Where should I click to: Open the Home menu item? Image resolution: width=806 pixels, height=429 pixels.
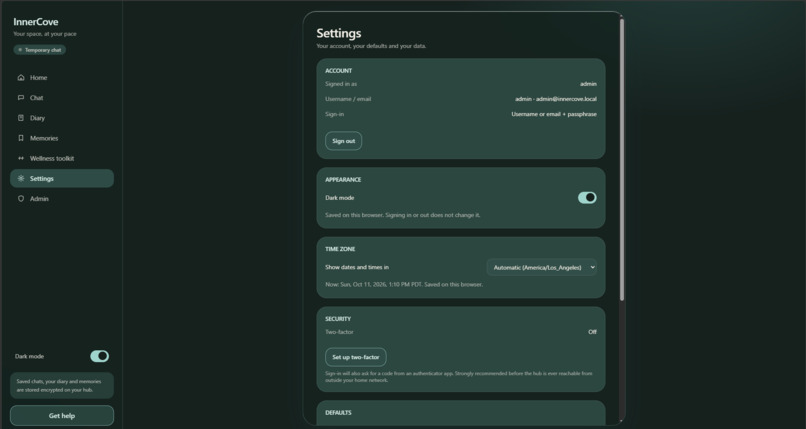(62, 78)
